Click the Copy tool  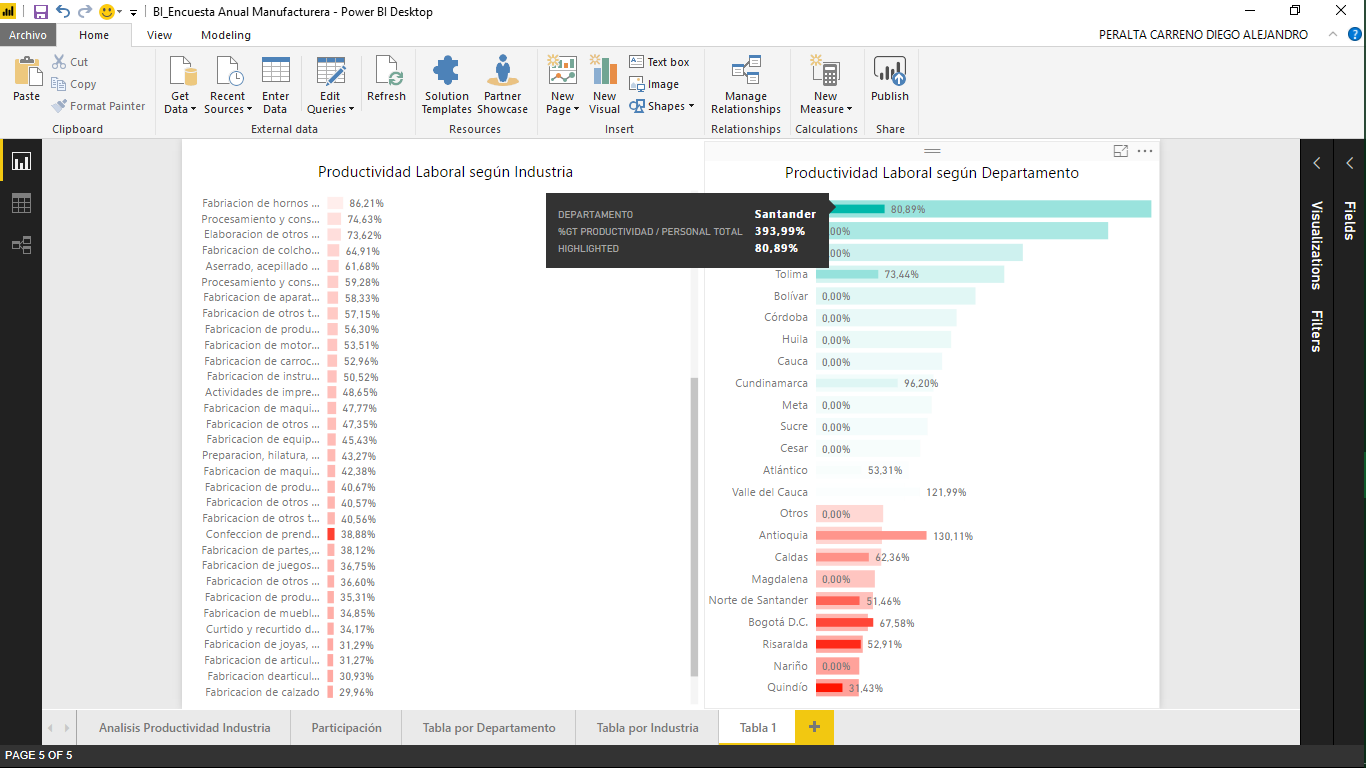click(75, 84)
